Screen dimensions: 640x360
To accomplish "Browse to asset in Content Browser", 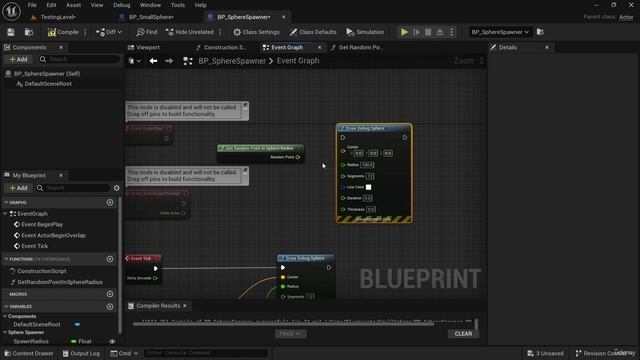I will [x=29, y=32].
